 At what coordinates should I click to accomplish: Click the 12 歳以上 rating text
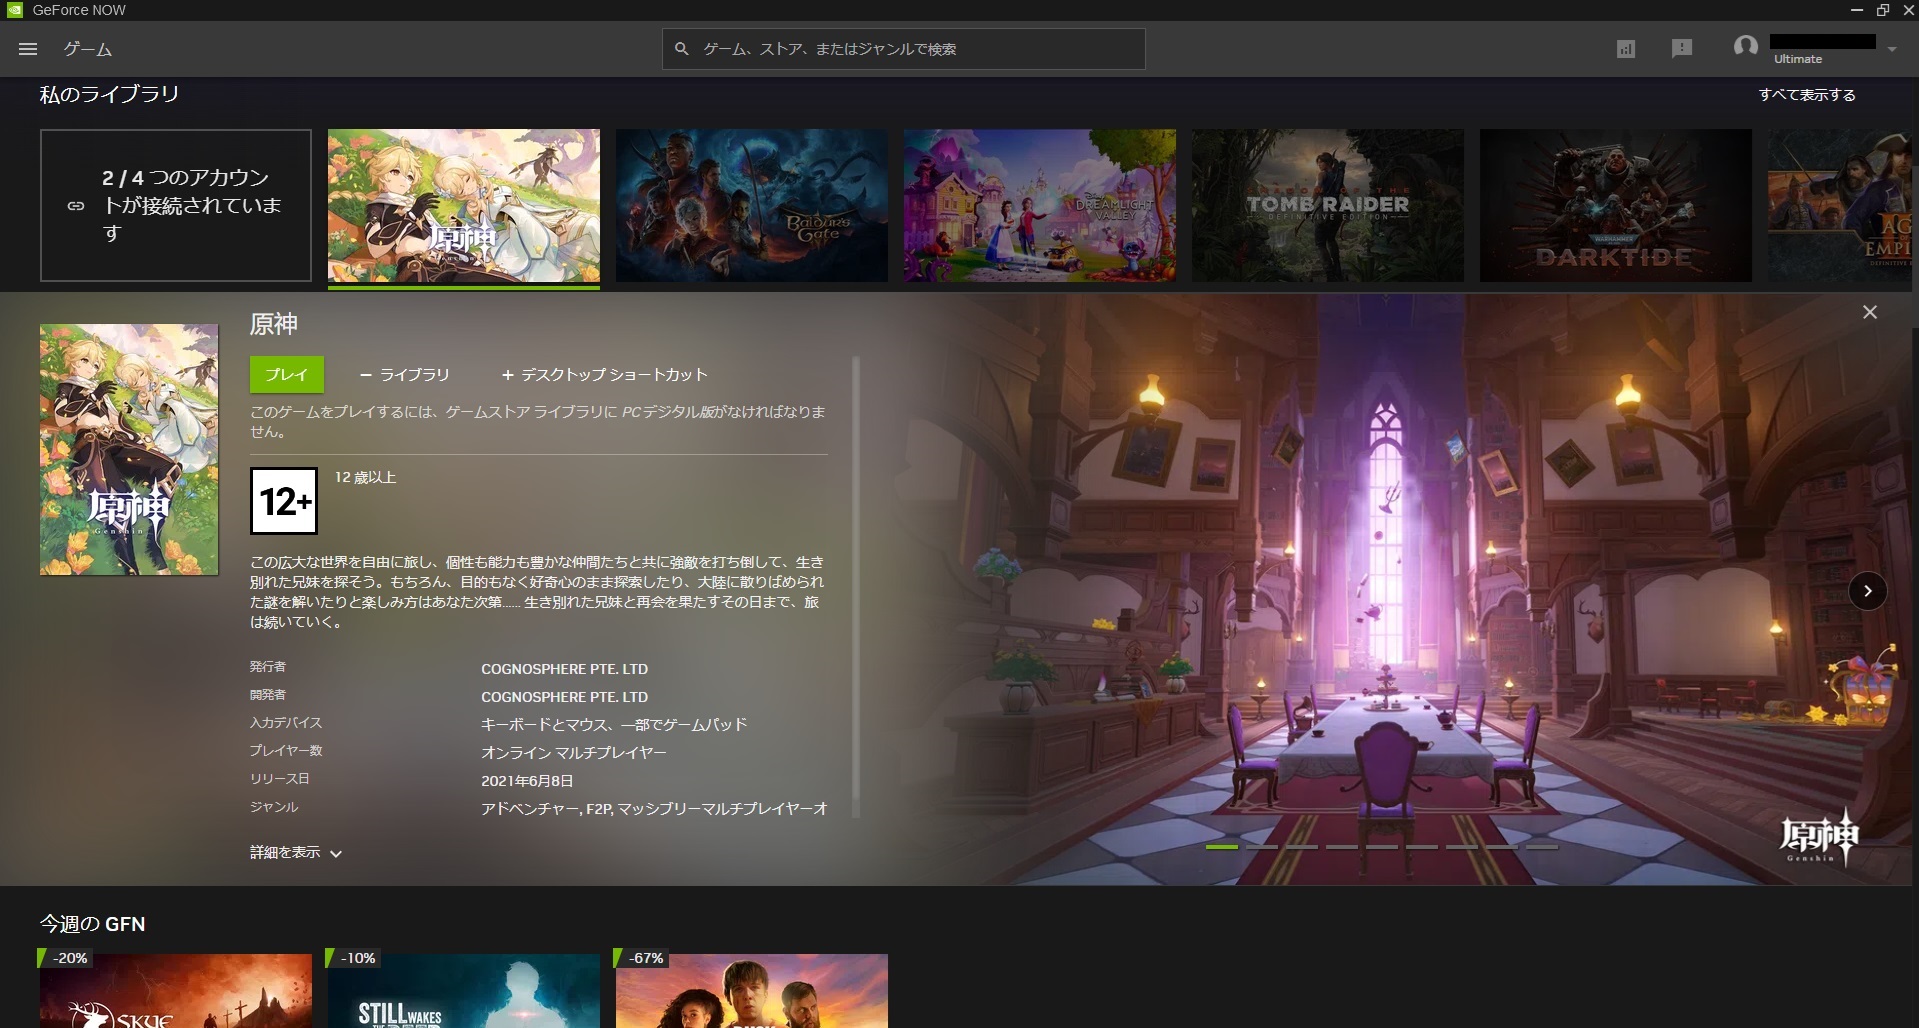[365, 478]
